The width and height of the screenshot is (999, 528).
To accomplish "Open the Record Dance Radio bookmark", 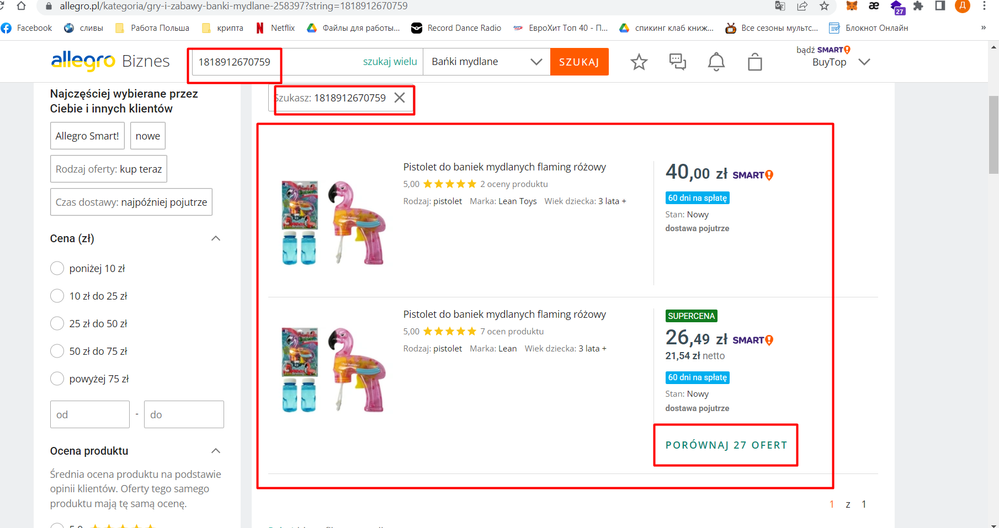I will pos(456,28).
